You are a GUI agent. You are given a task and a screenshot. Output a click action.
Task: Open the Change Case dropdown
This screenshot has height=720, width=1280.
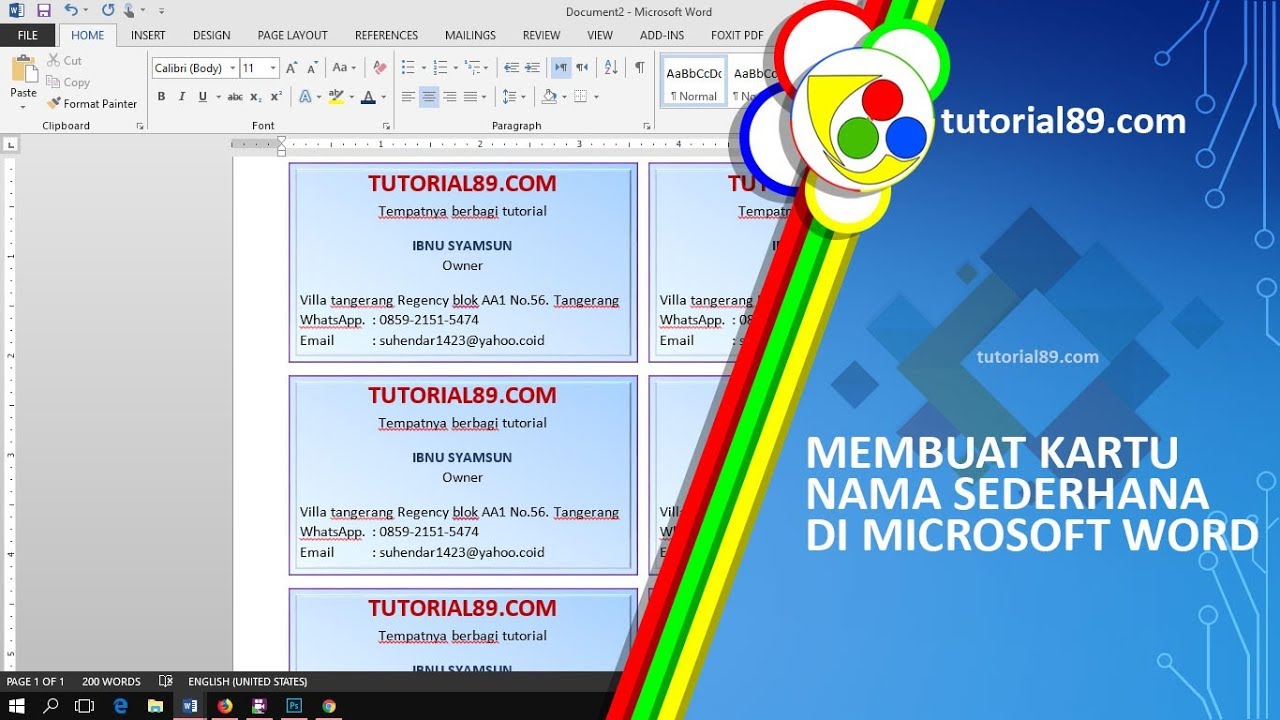pos(343,68)
